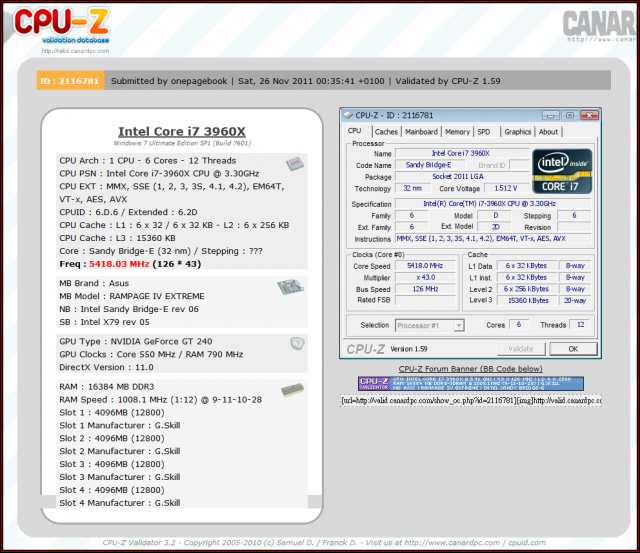The height and width of the screenshot is (553, 640).
Task: Click the motherboard icon beside MB Brand
Action: [x=290, y=286]
